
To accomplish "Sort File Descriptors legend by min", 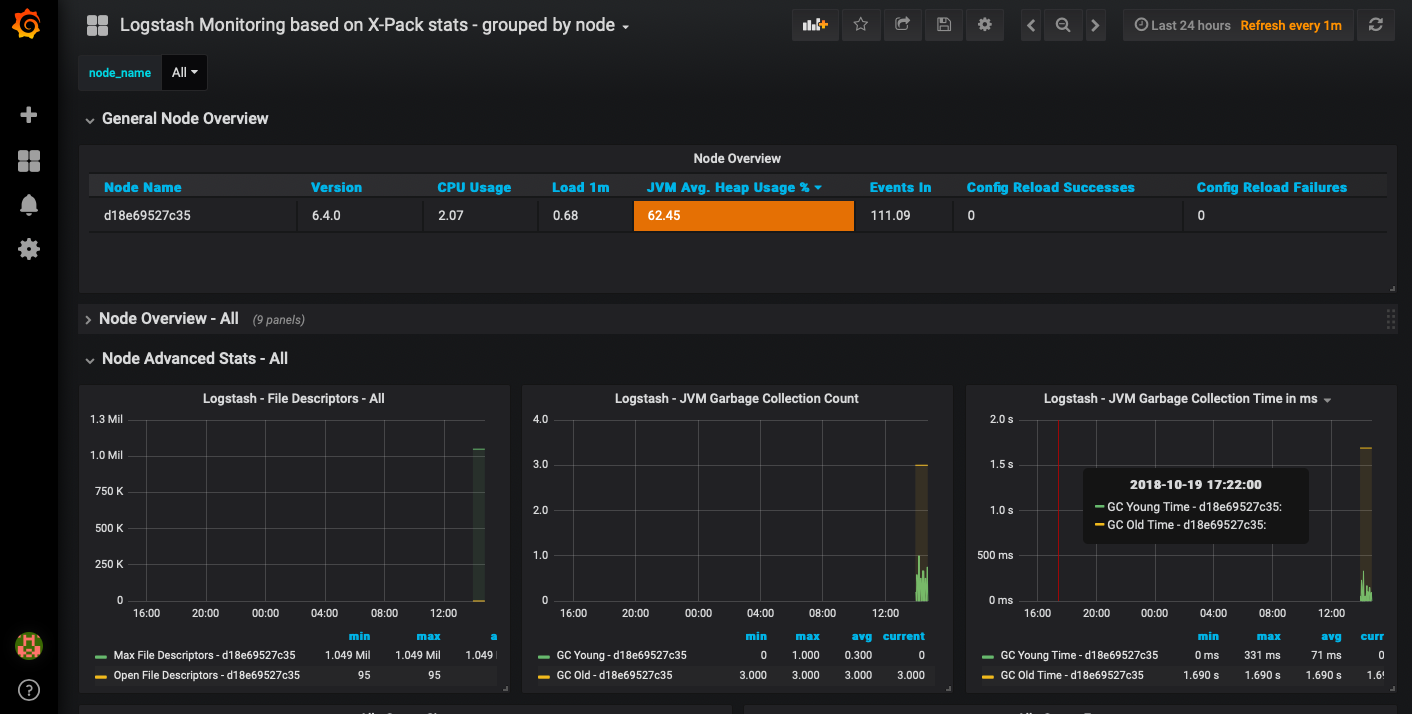I will [359, 636].
